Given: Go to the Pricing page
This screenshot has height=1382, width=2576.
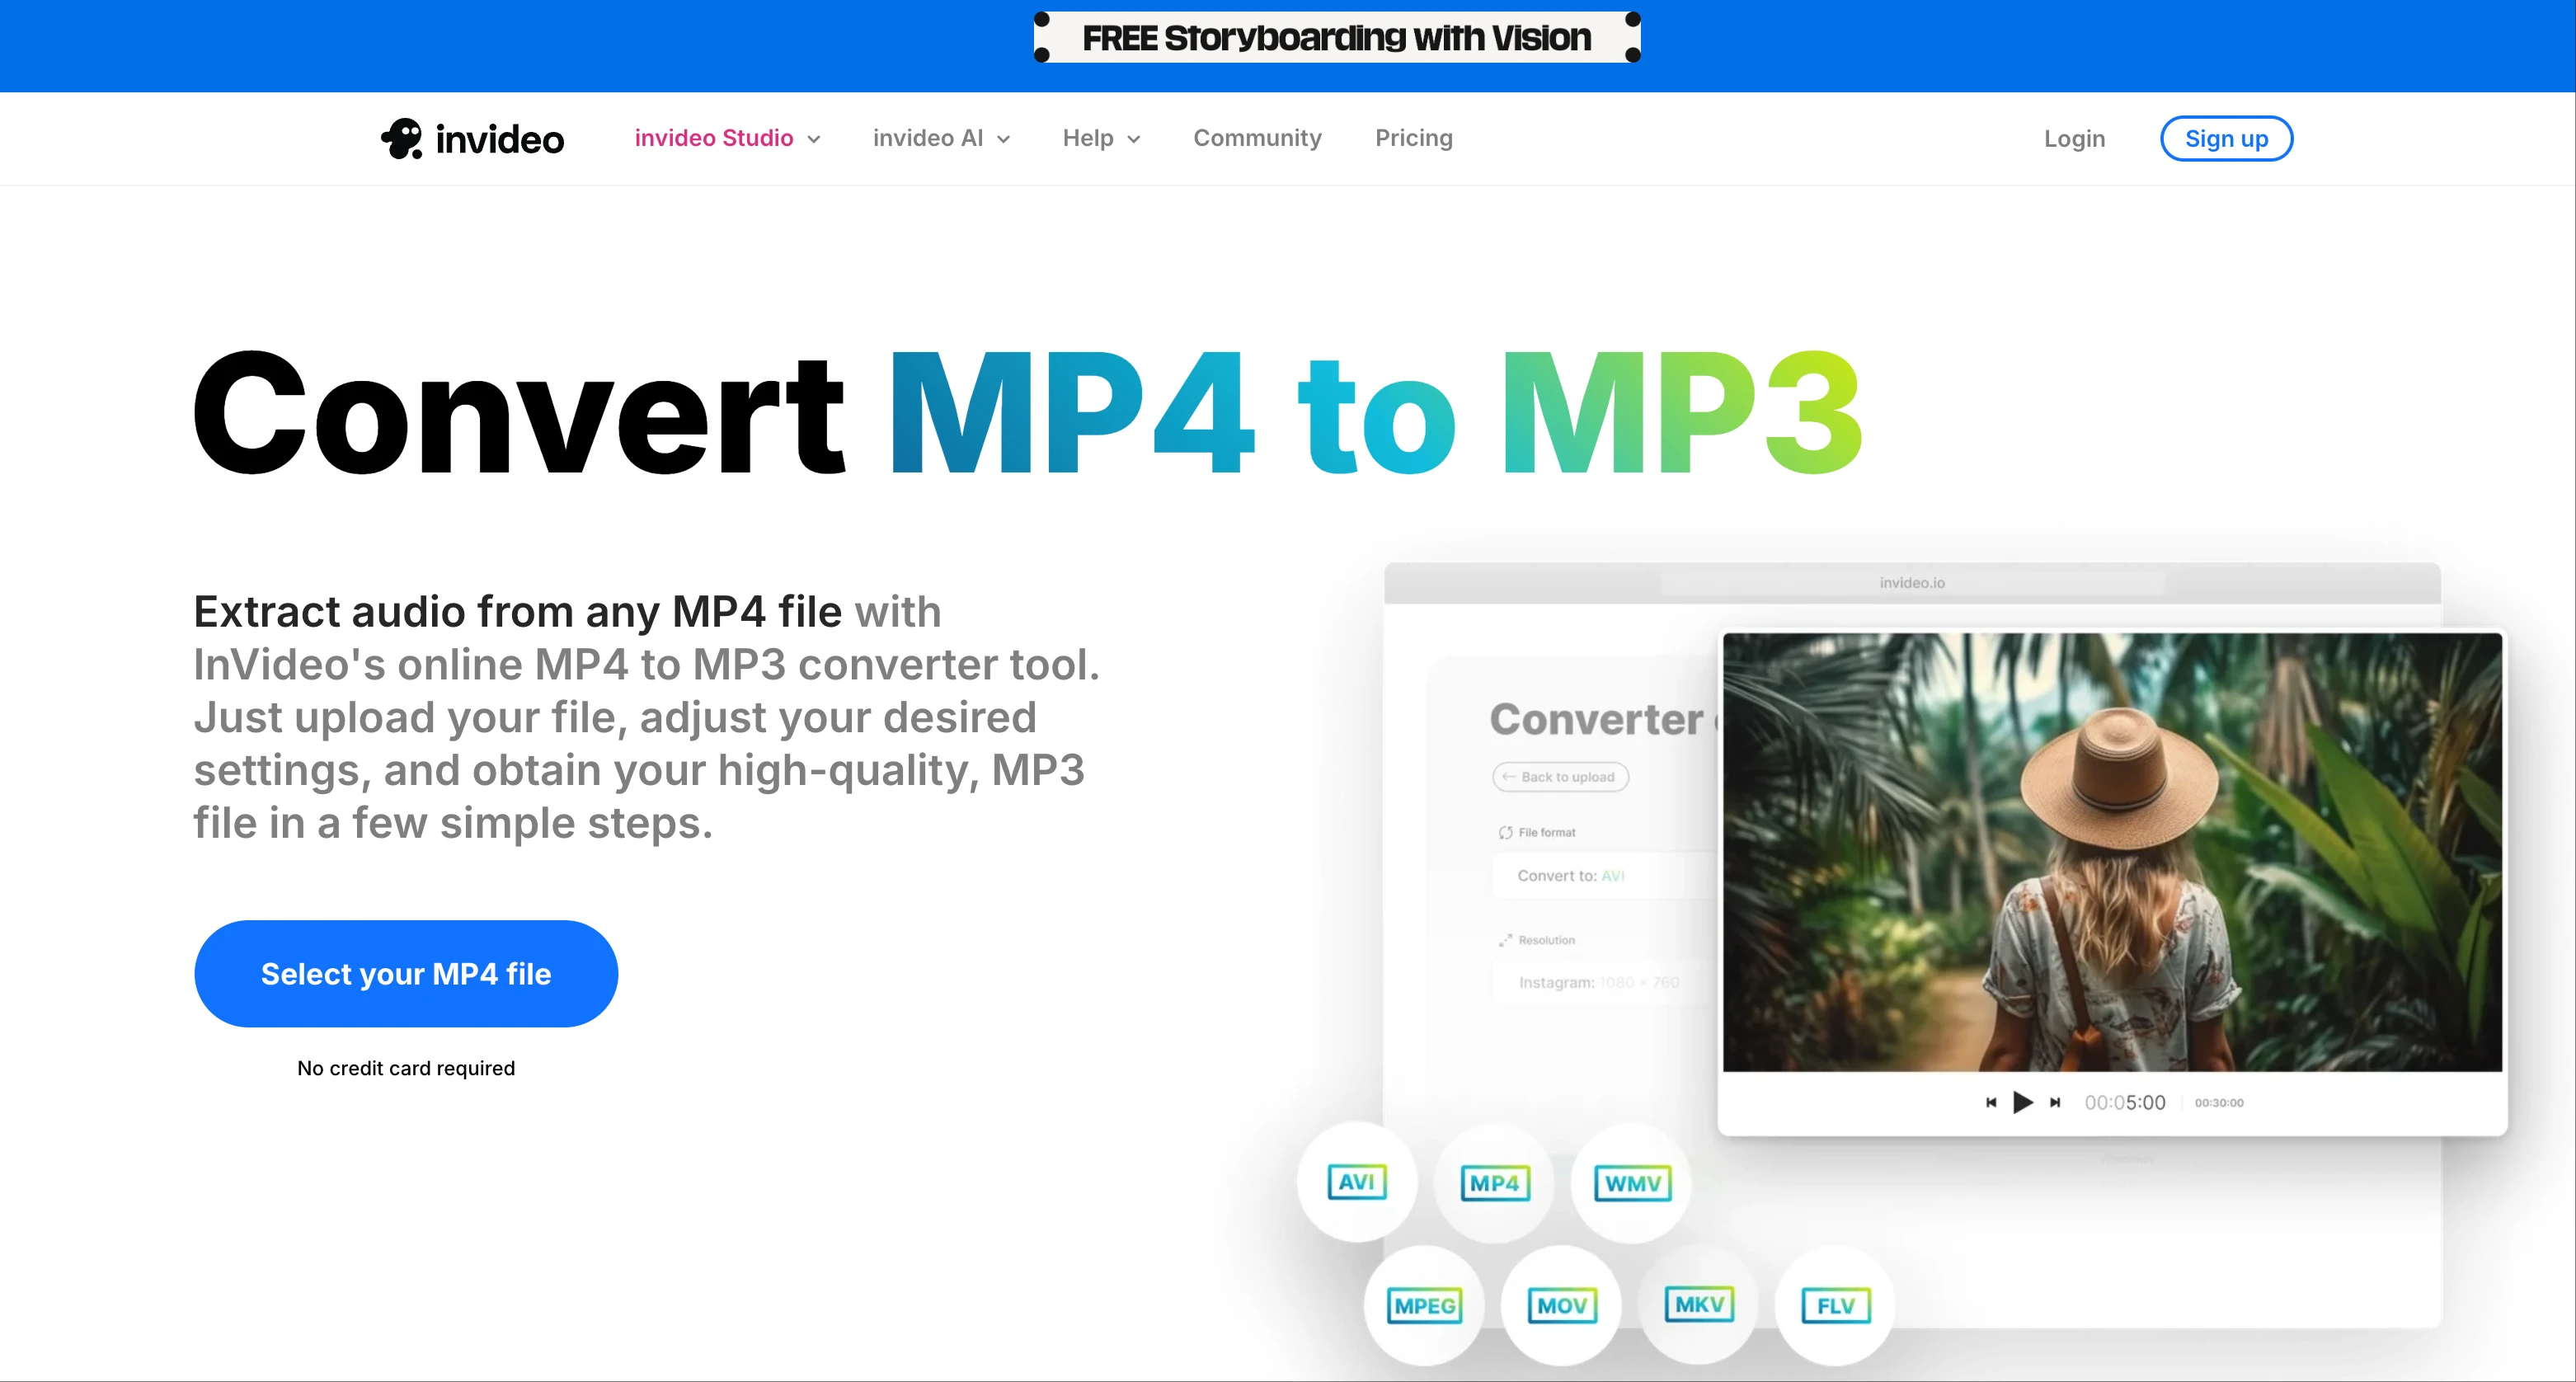Looking at the screenshot, I should (x=1413, y=138).
